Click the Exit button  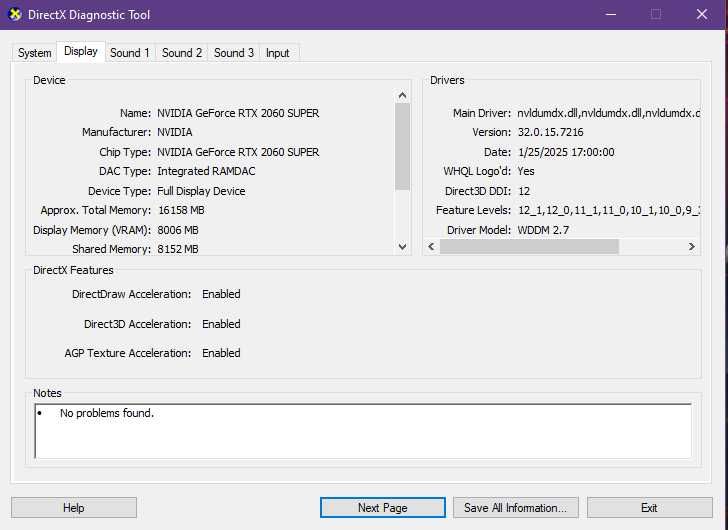(x=649, y=508)
